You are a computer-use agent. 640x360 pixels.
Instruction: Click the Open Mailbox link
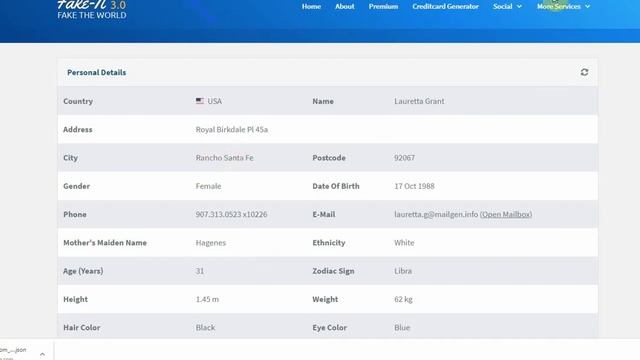(506, 214)
